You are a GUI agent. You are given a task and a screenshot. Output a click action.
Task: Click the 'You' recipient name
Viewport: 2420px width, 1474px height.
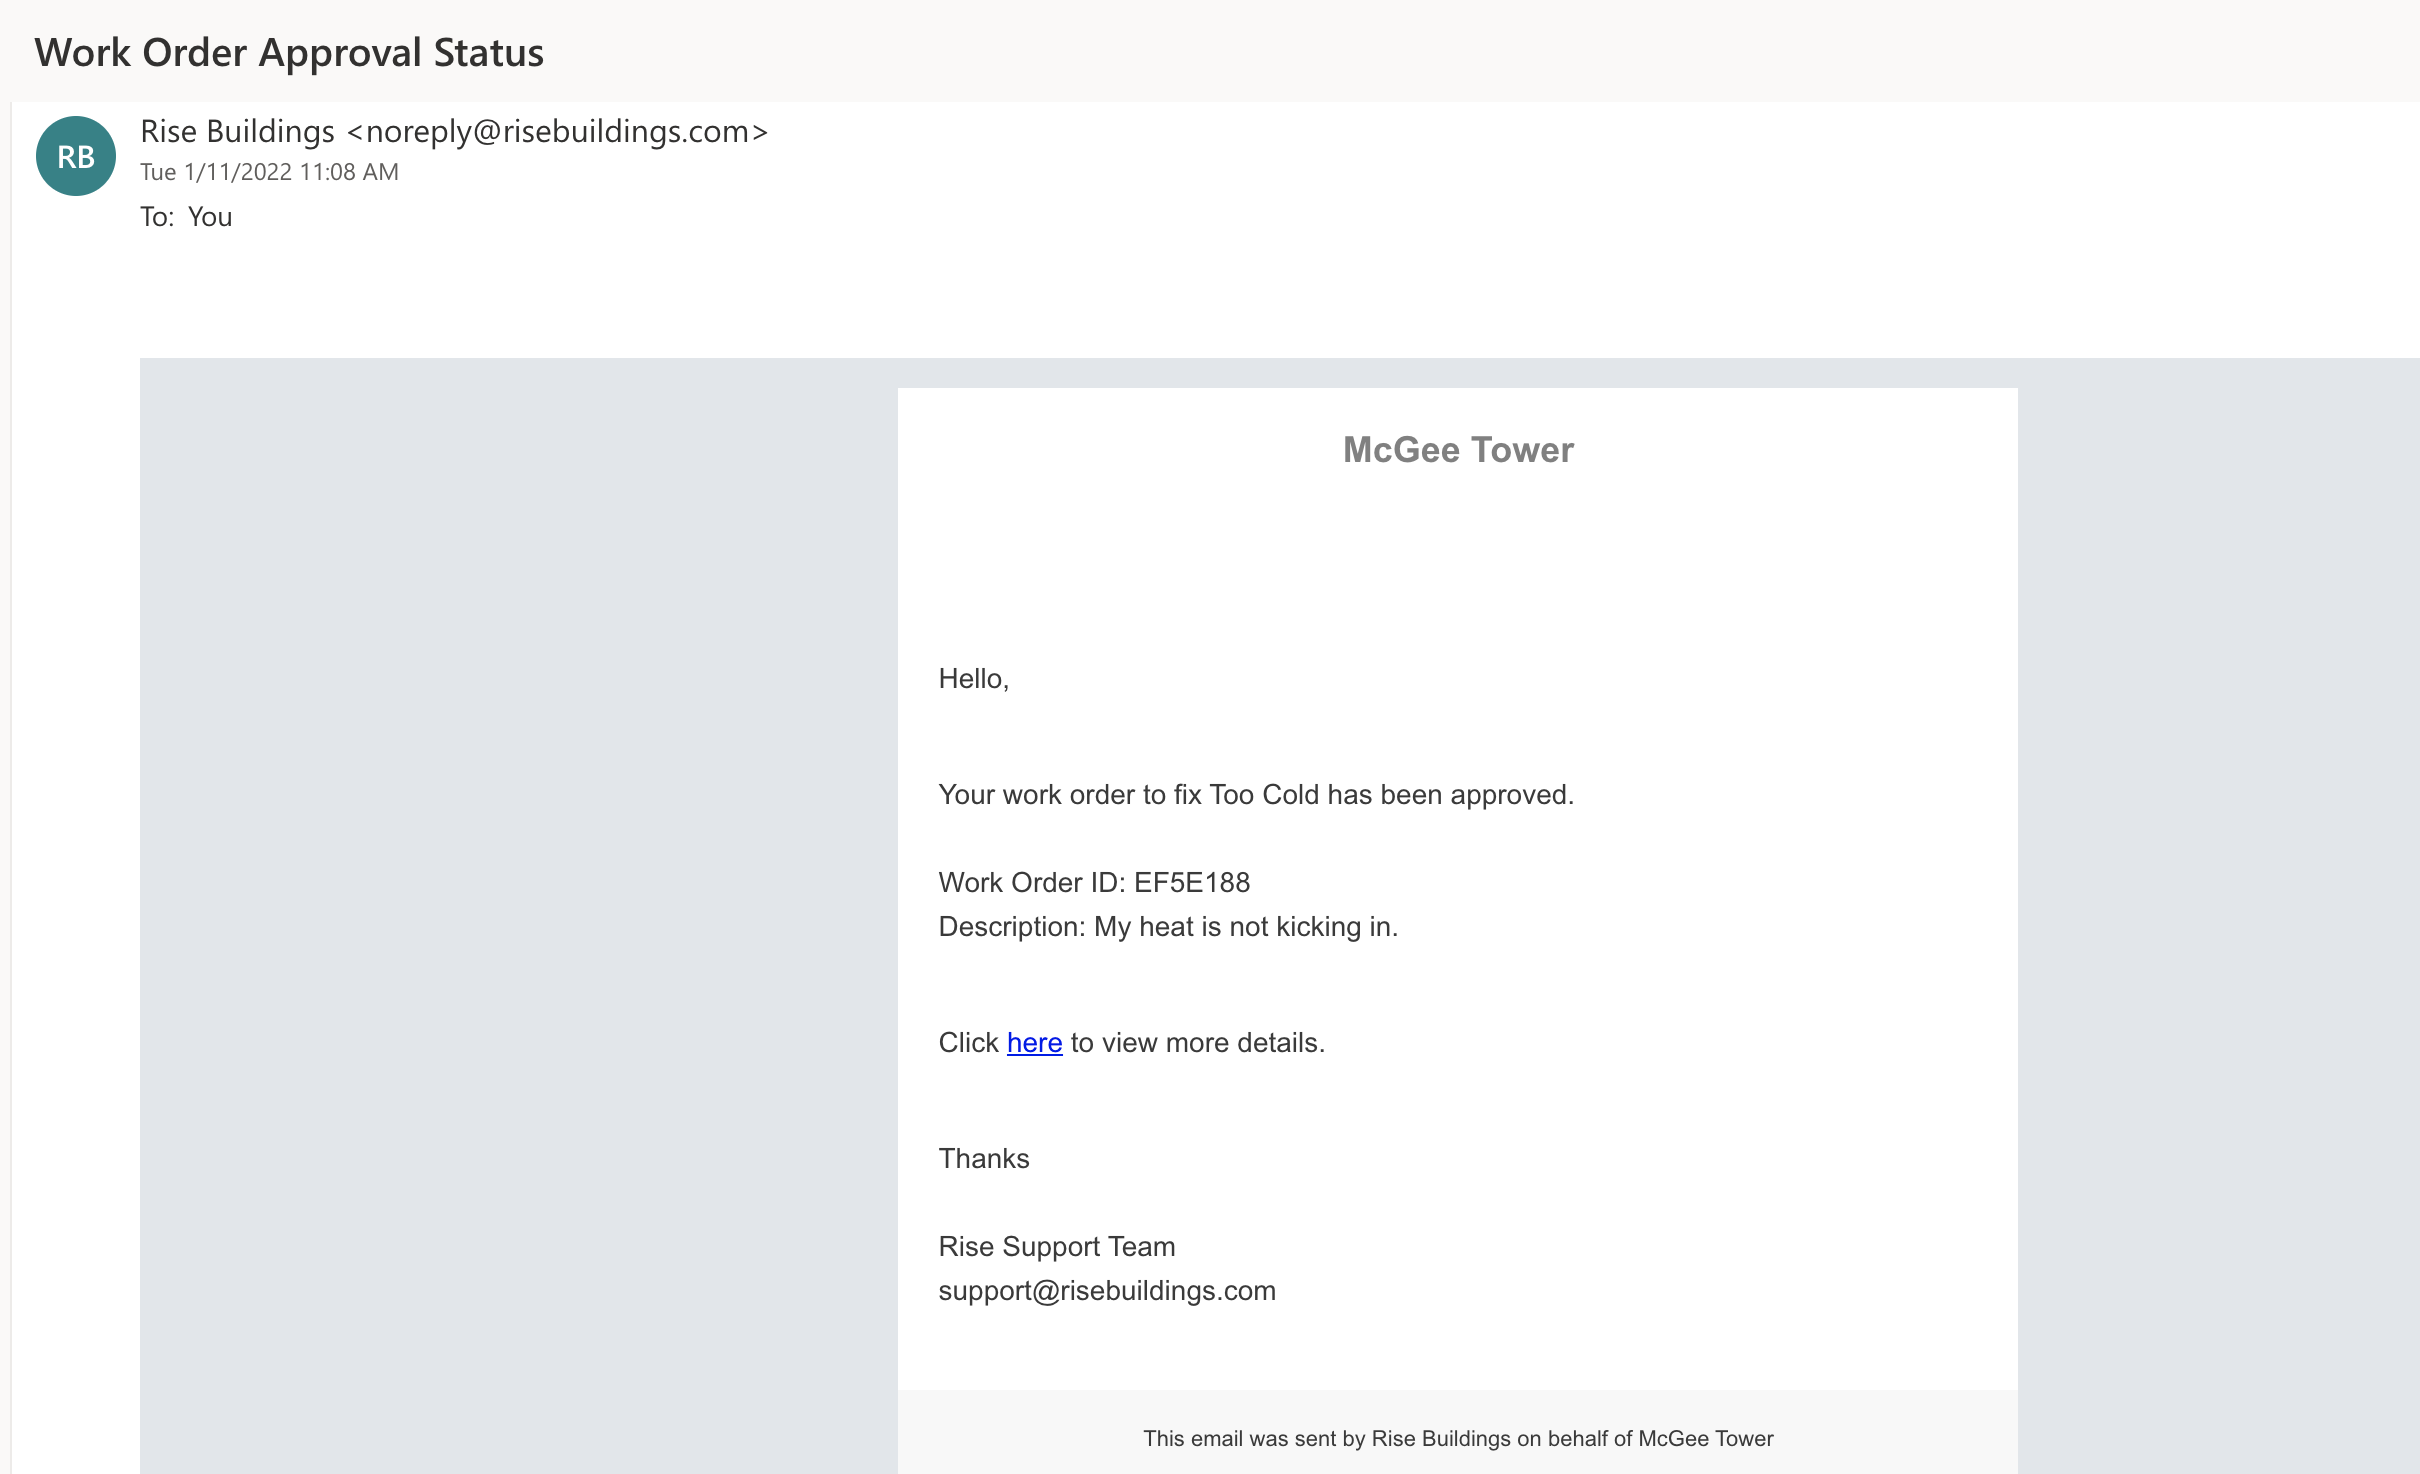[210, 217]
